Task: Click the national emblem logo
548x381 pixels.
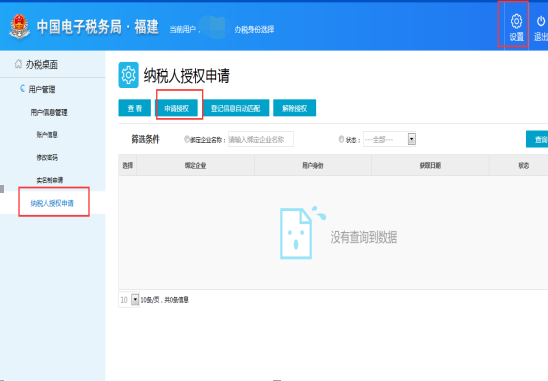Action: pos(19,26)
